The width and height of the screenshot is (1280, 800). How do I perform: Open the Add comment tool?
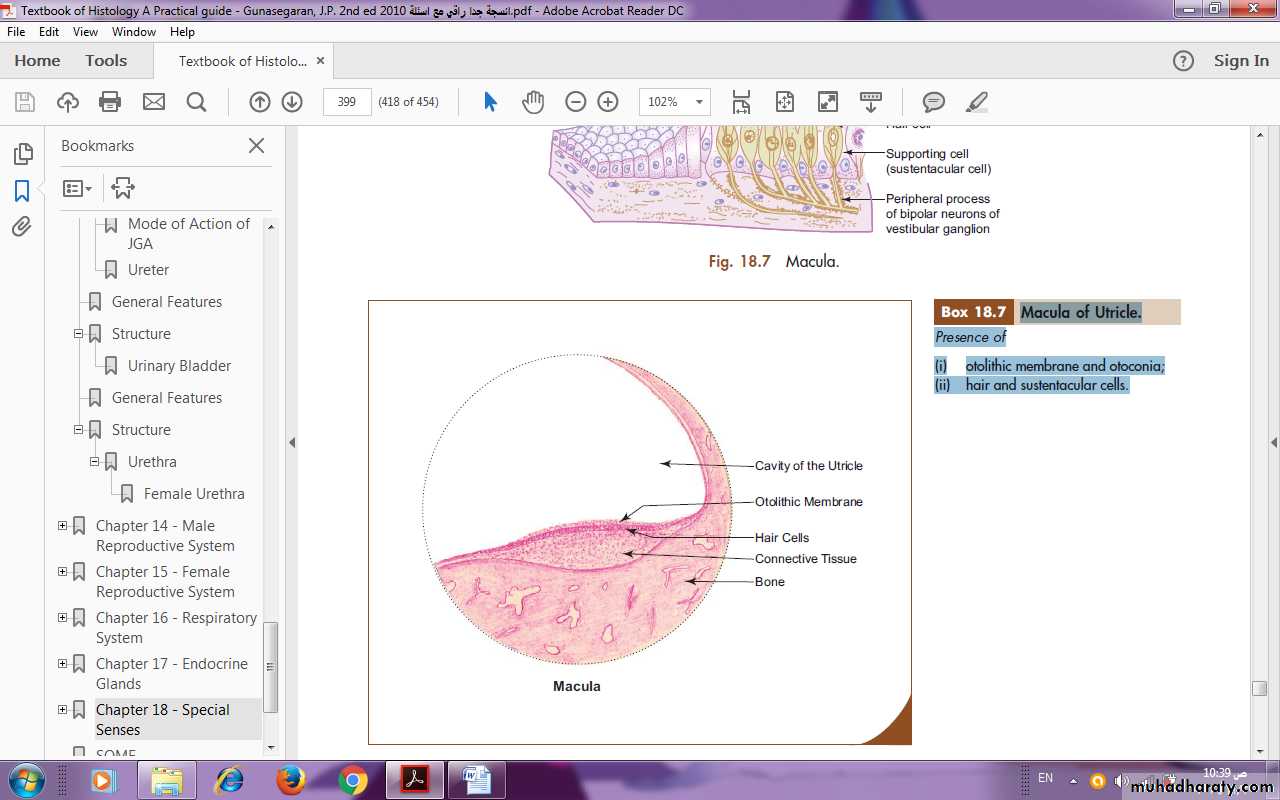[933, 101]
